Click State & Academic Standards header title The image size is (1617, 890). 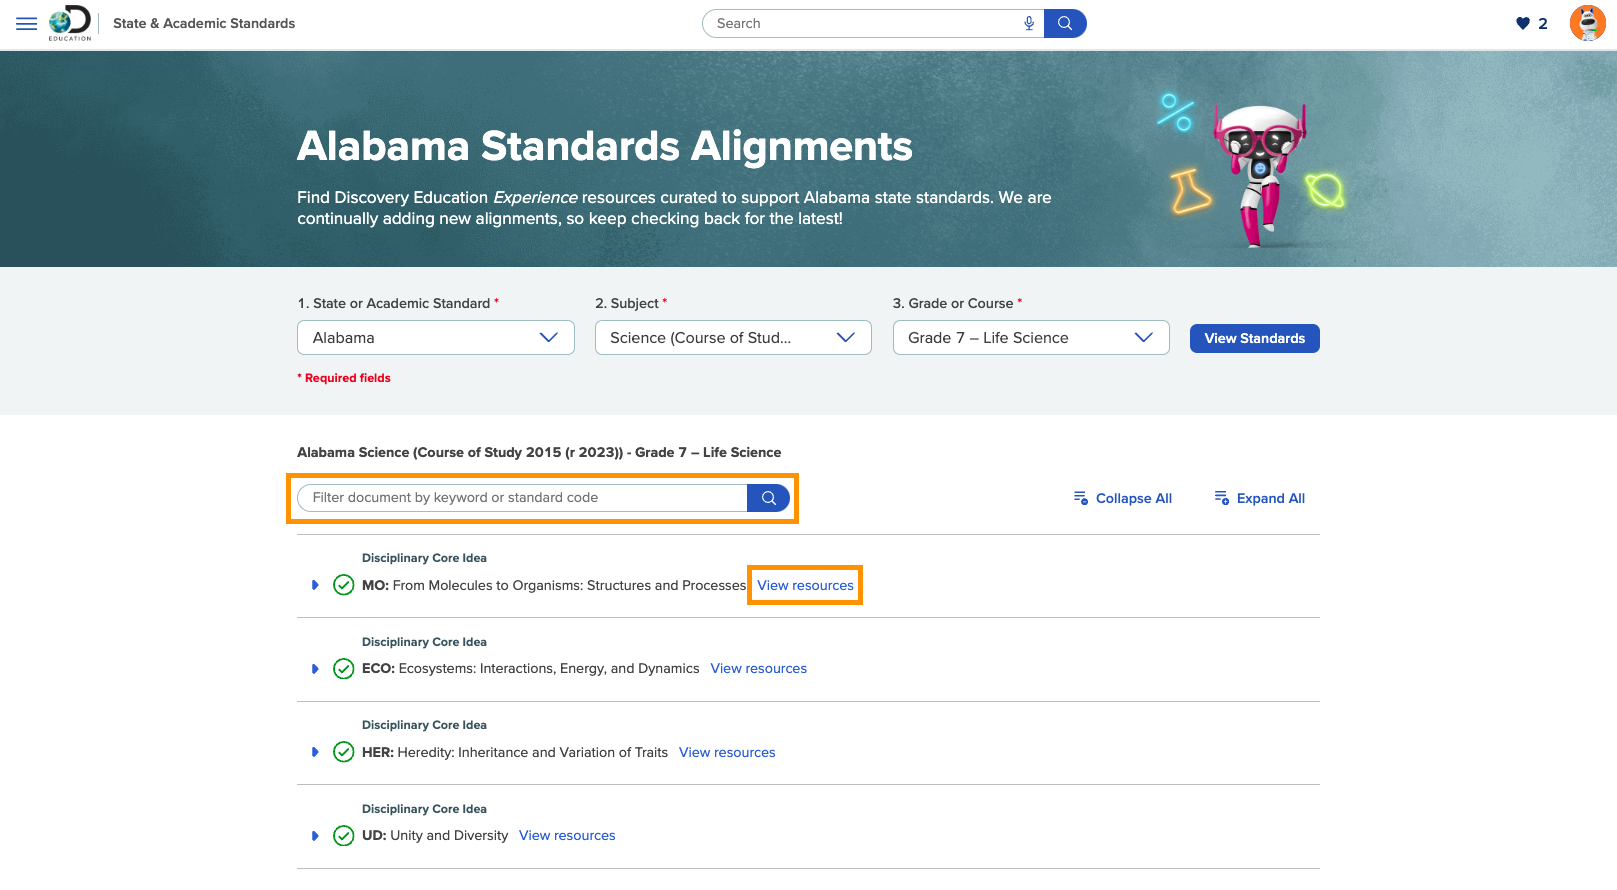tap(204, 23)
